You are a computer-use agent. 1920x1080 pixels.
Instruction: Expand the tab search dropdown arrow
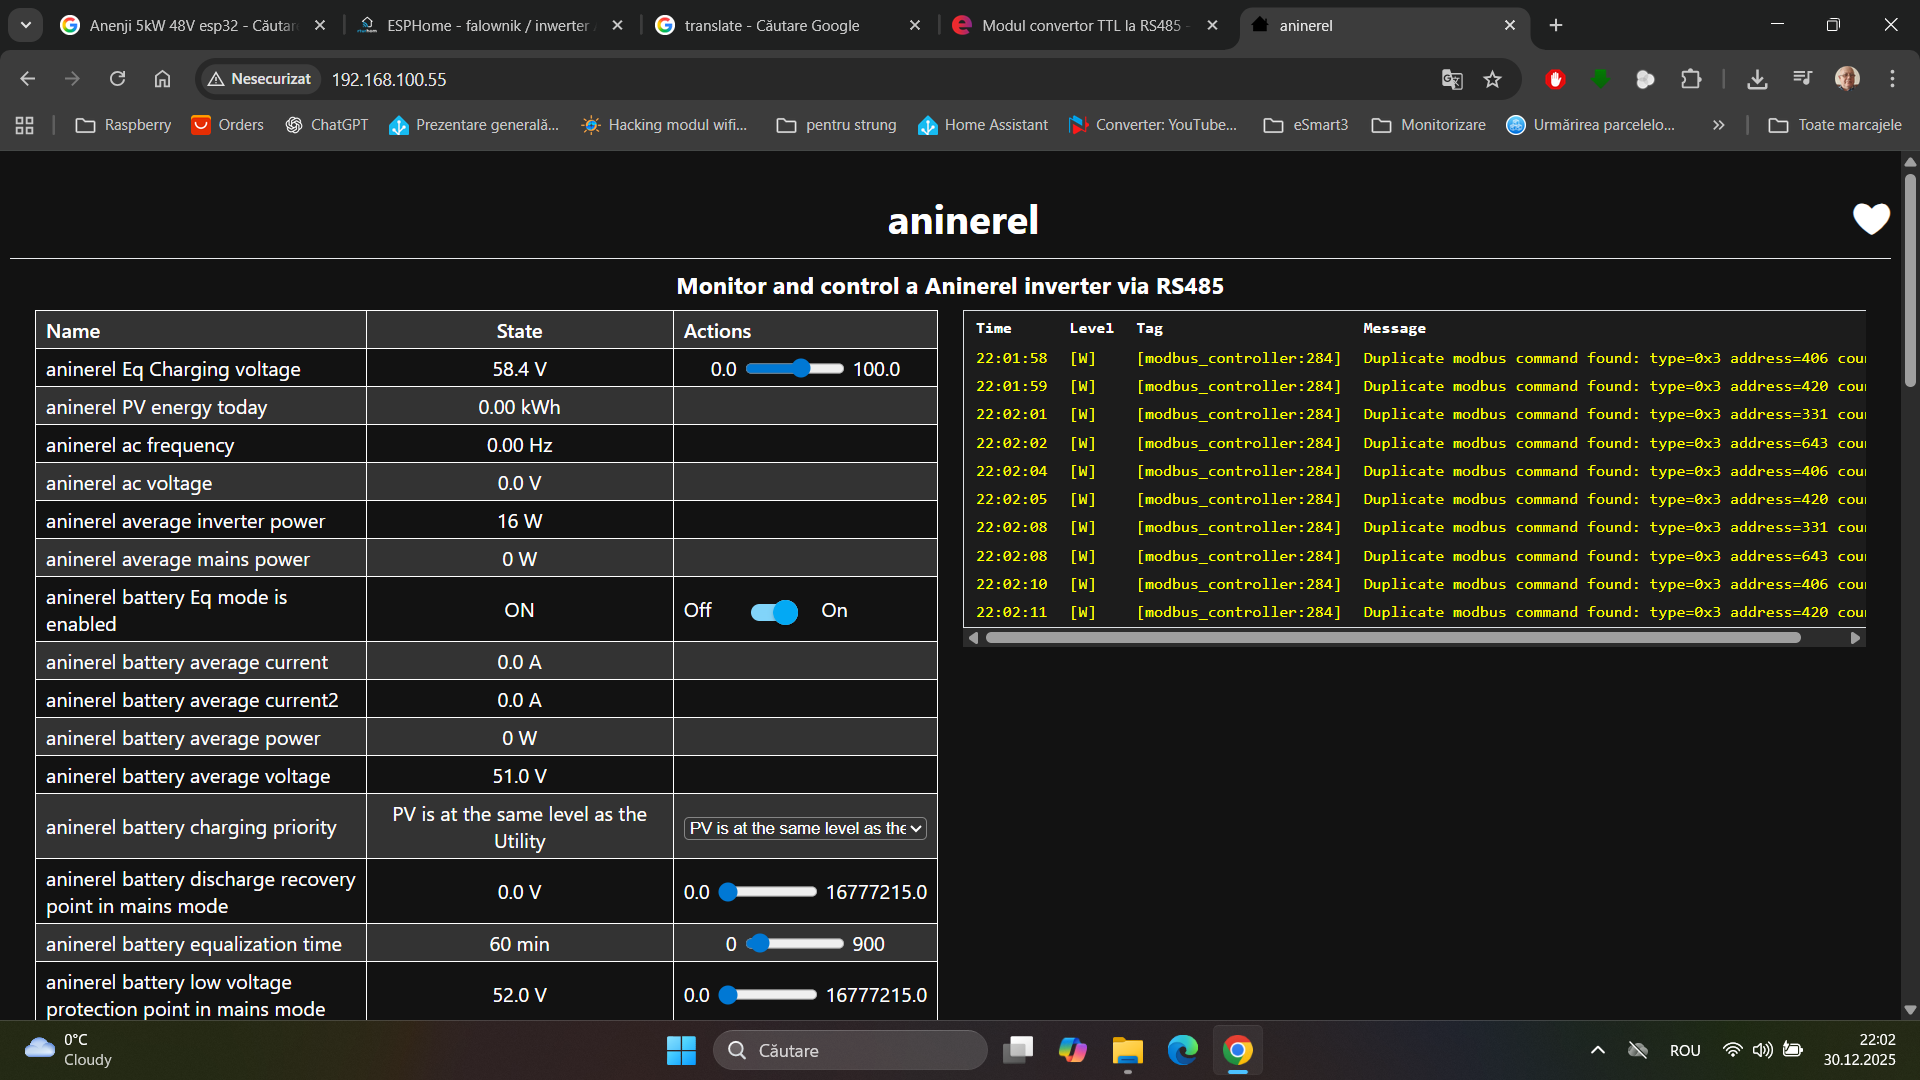pyautogui.click(x=26, y=25)
